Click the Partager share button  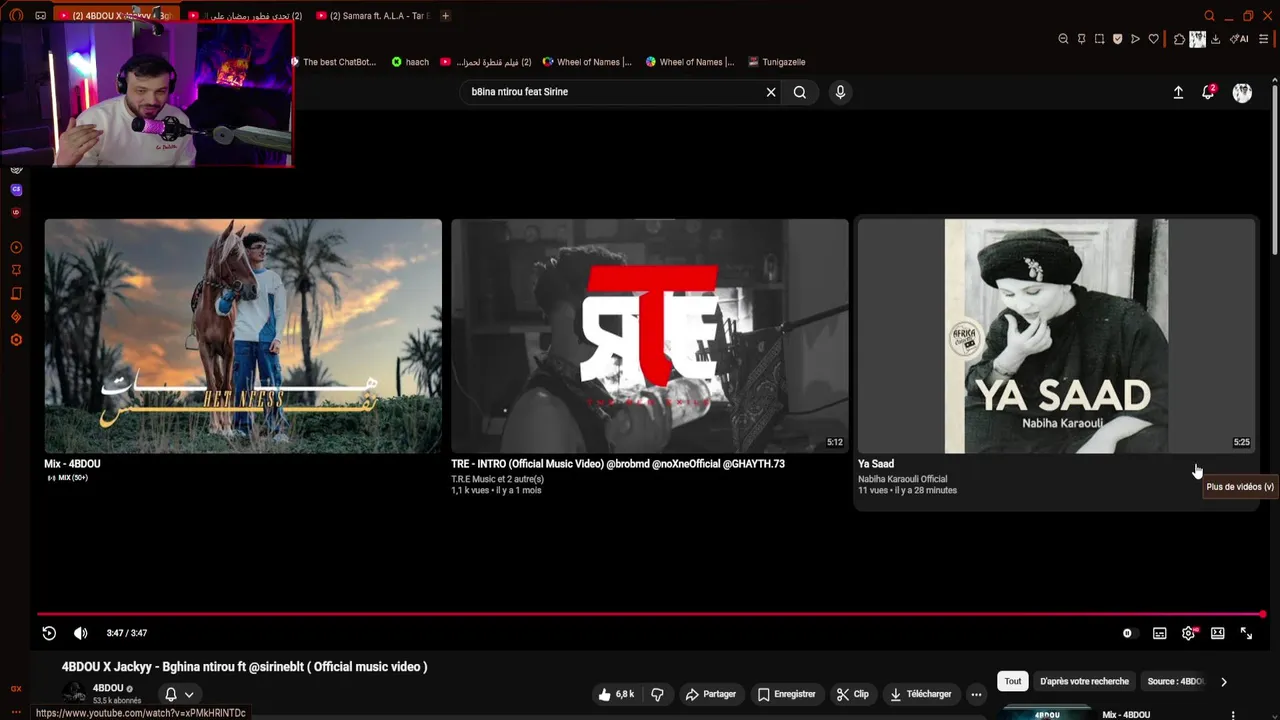710,694
